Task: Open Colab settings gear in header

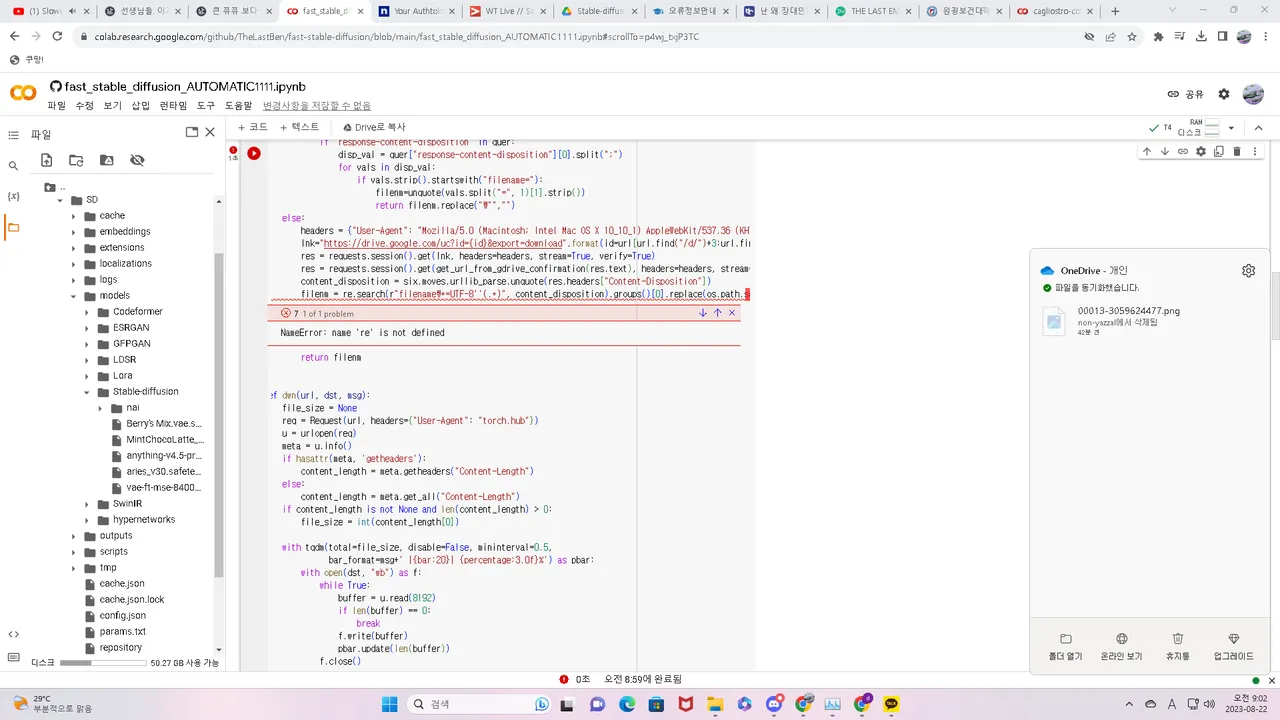Action: click(1224, 94)
